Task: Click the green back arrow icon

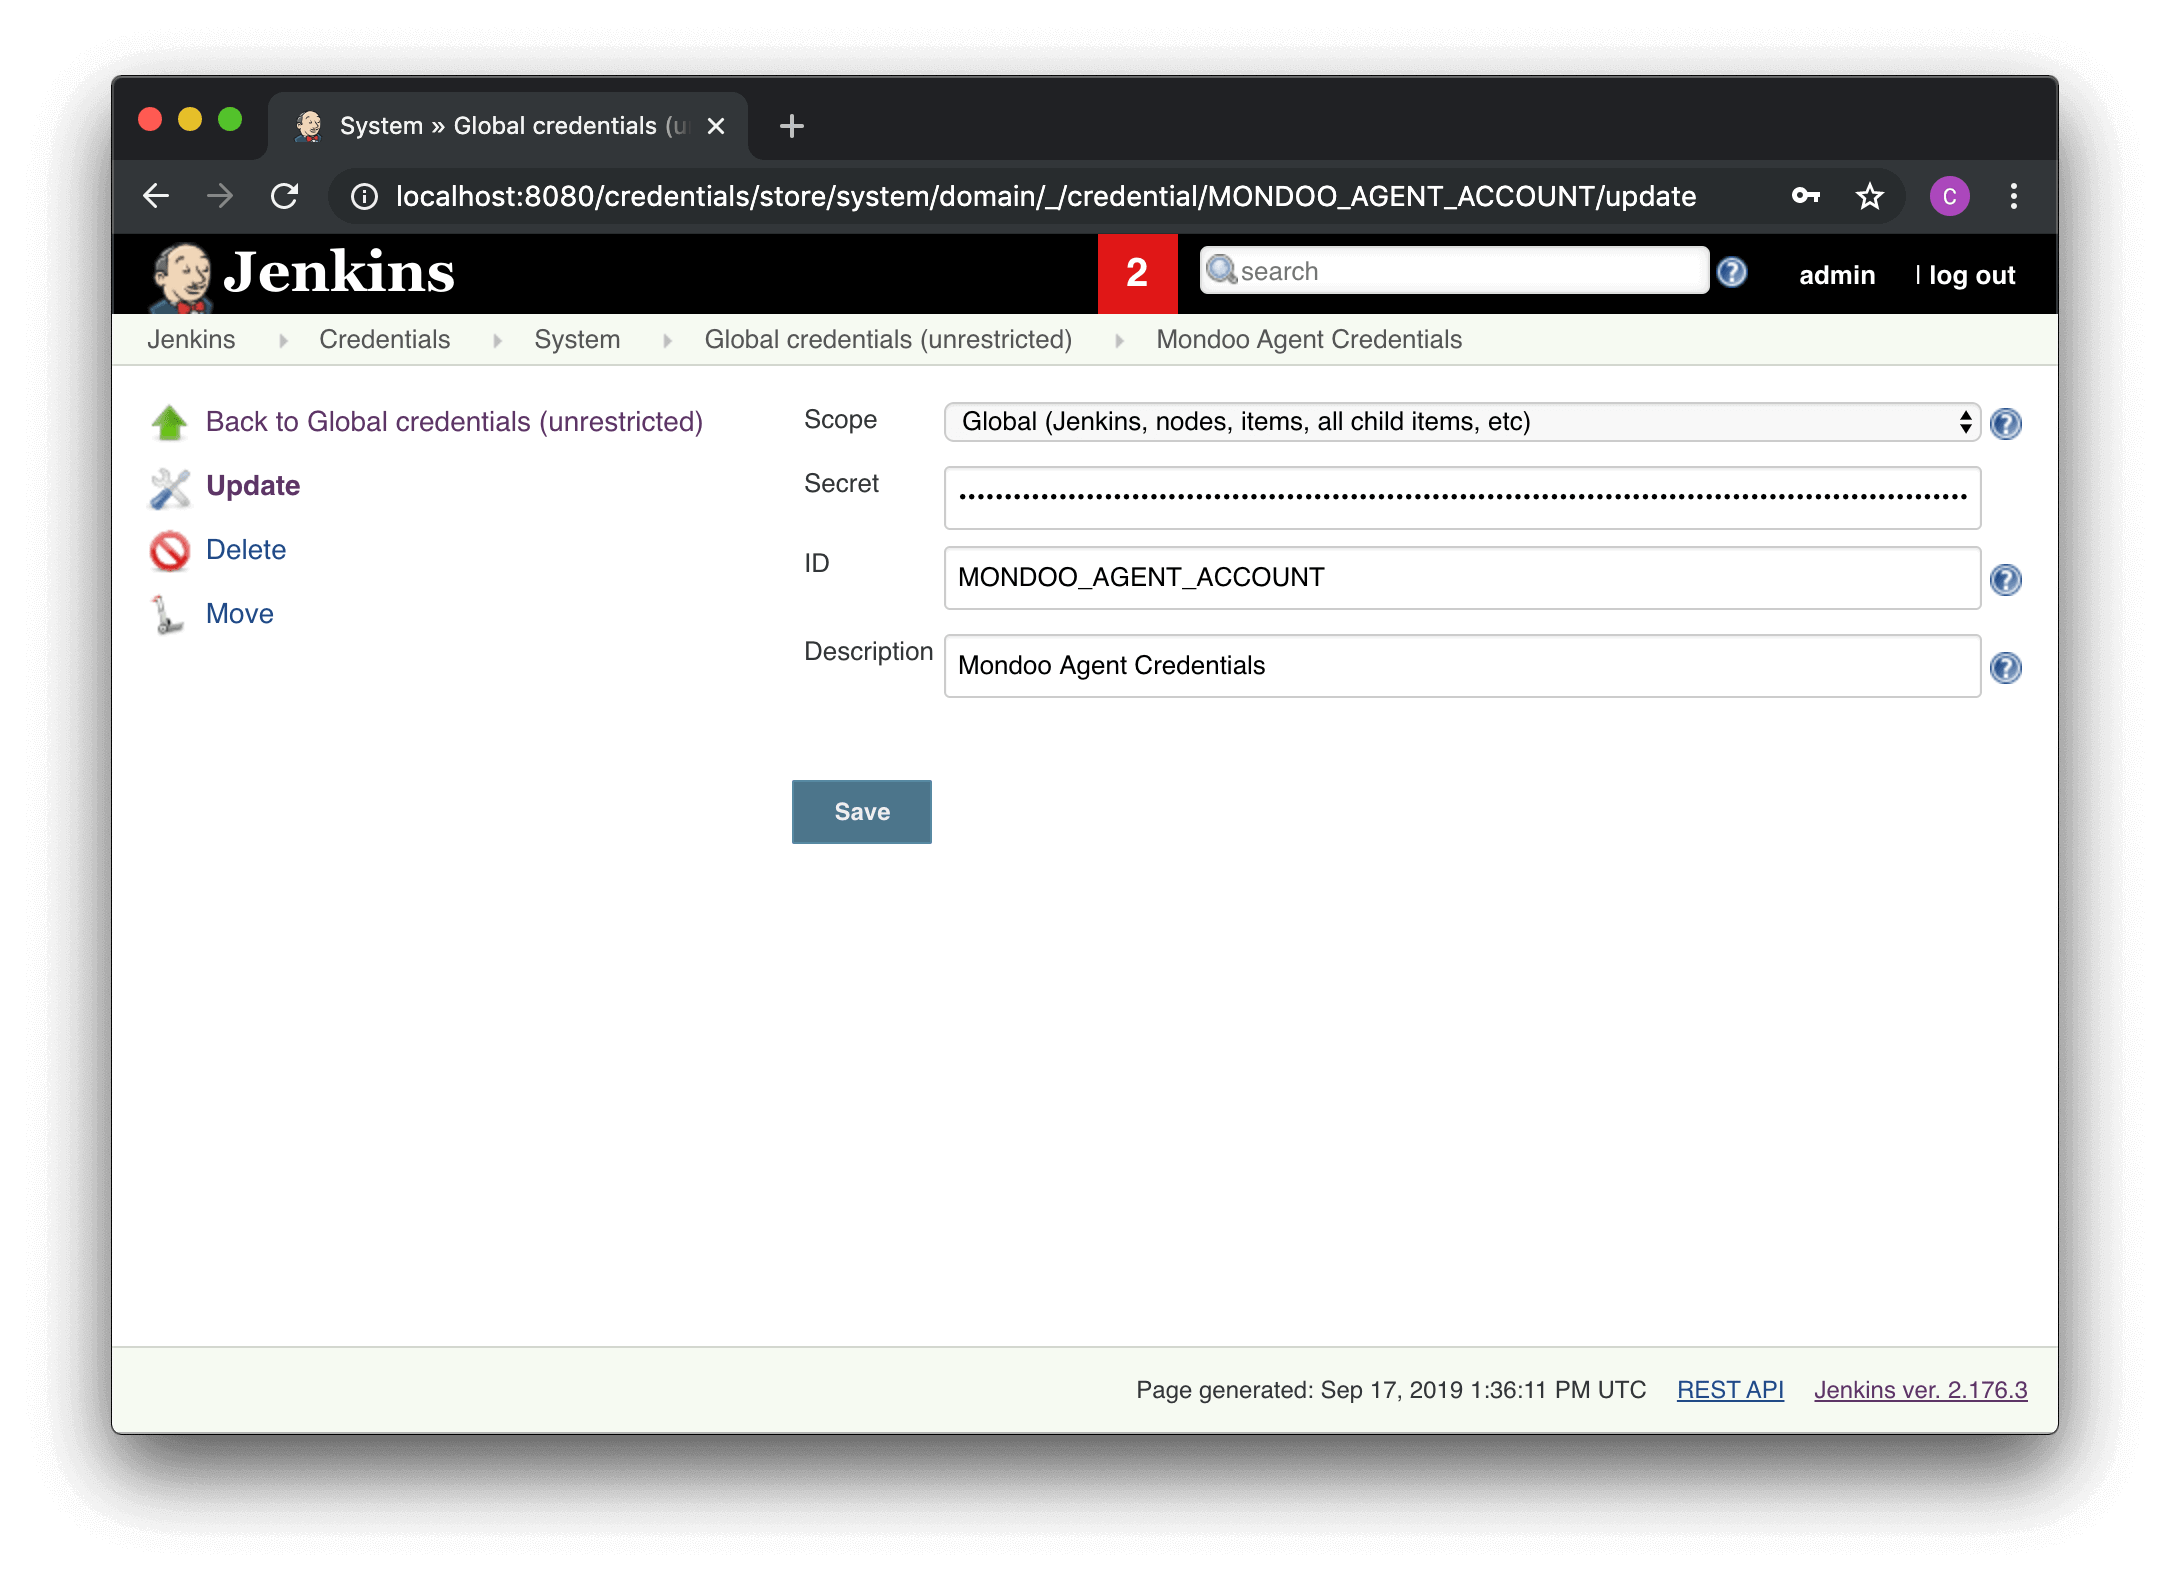Action: (x=168, y=422)
